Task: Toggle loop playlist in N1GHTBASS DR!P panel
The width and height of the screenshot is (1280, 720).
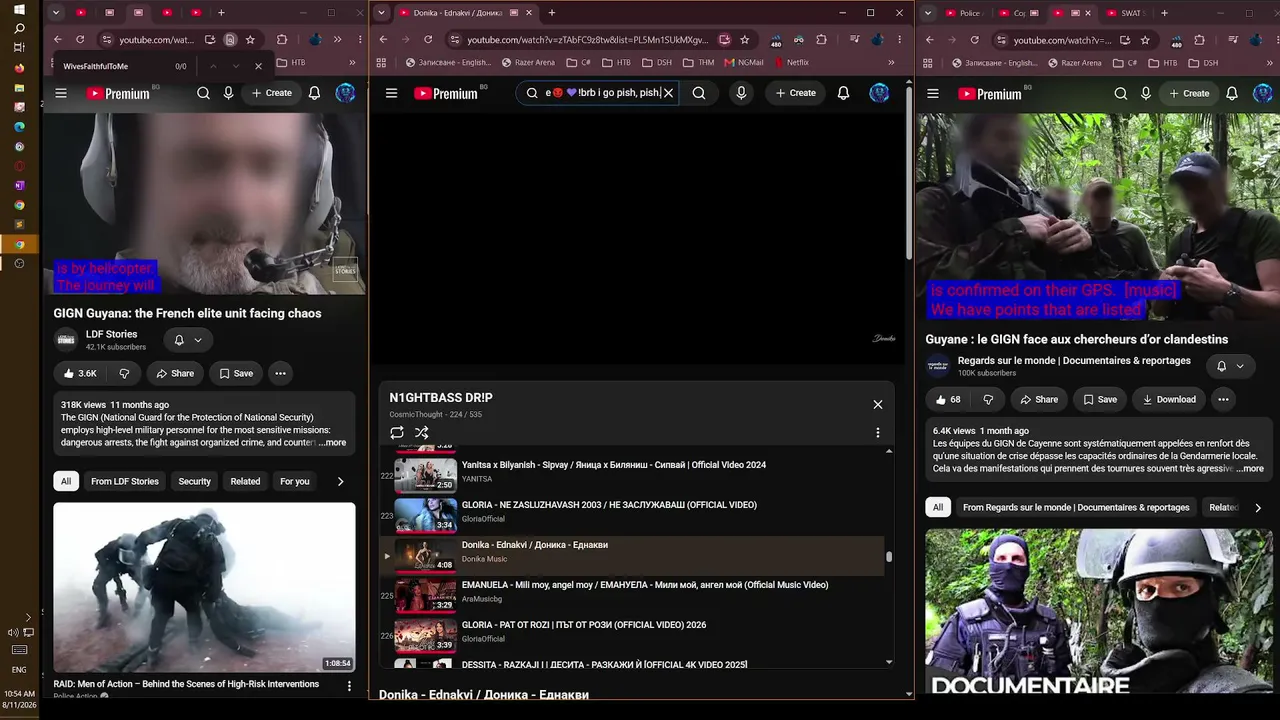Action: [397, 433]
